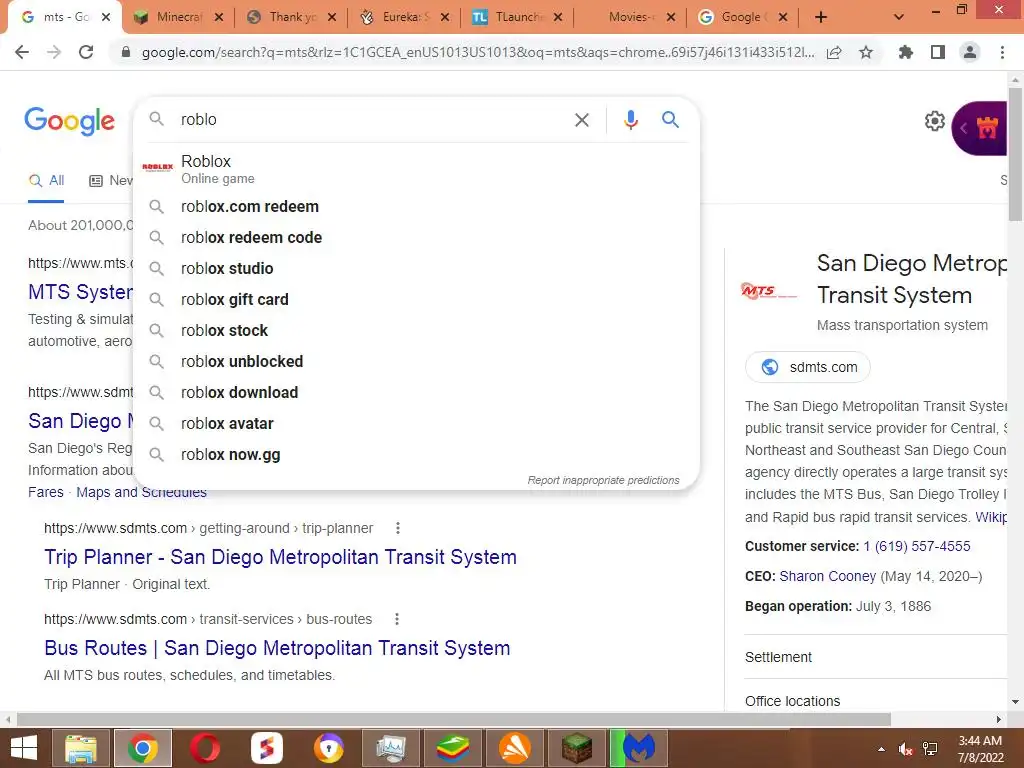1024x768 pixels.
Task: Clear the search box with the X
Action: click(x=581, y=120)
